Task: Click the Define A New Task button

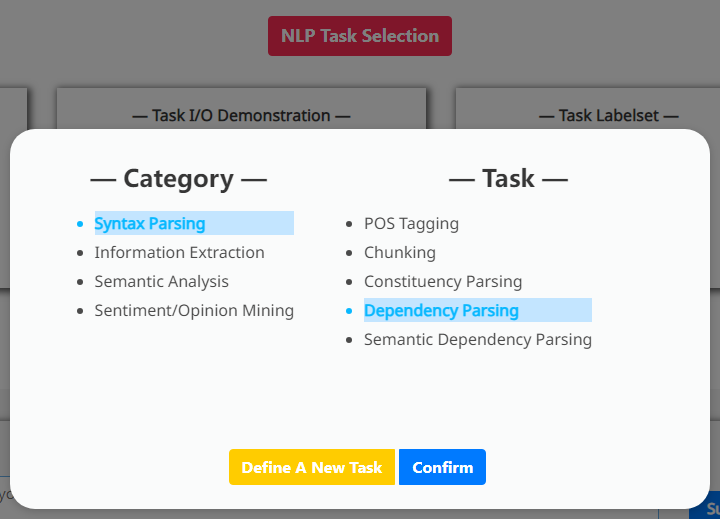Action: [x=312, y=467]
